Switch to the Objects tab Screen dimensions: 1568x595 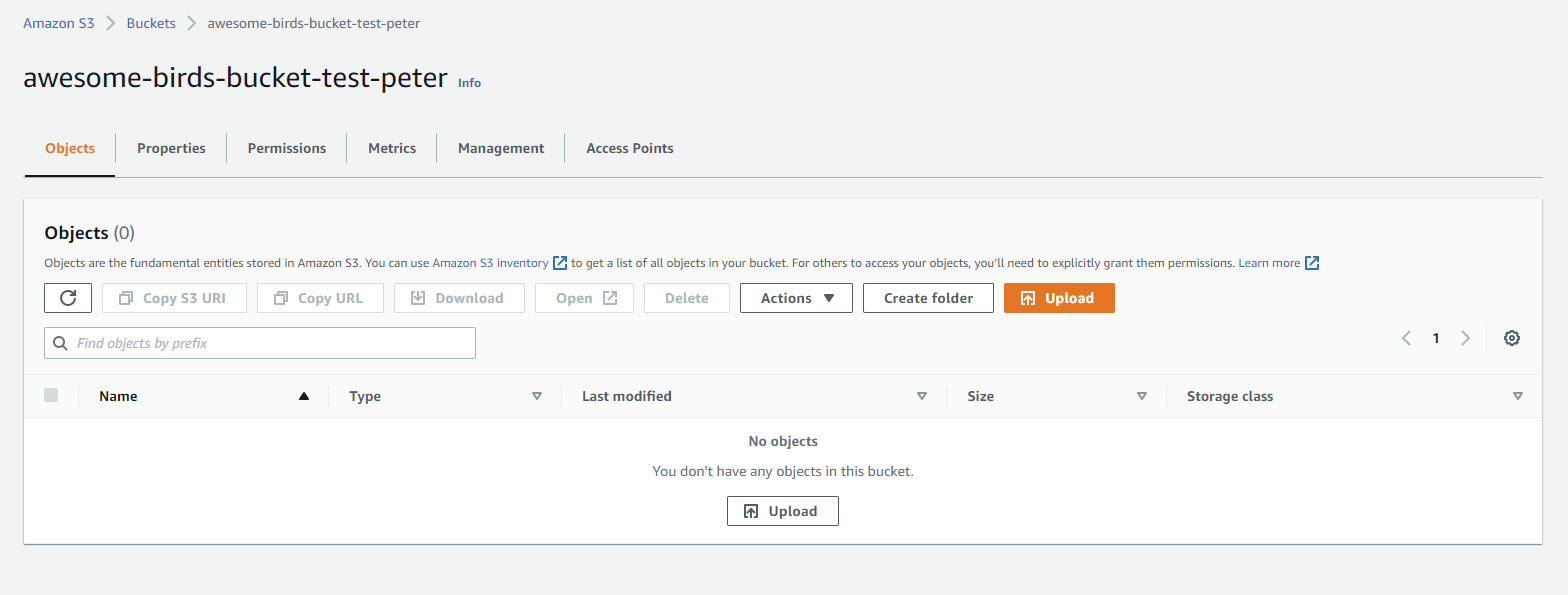70,148
